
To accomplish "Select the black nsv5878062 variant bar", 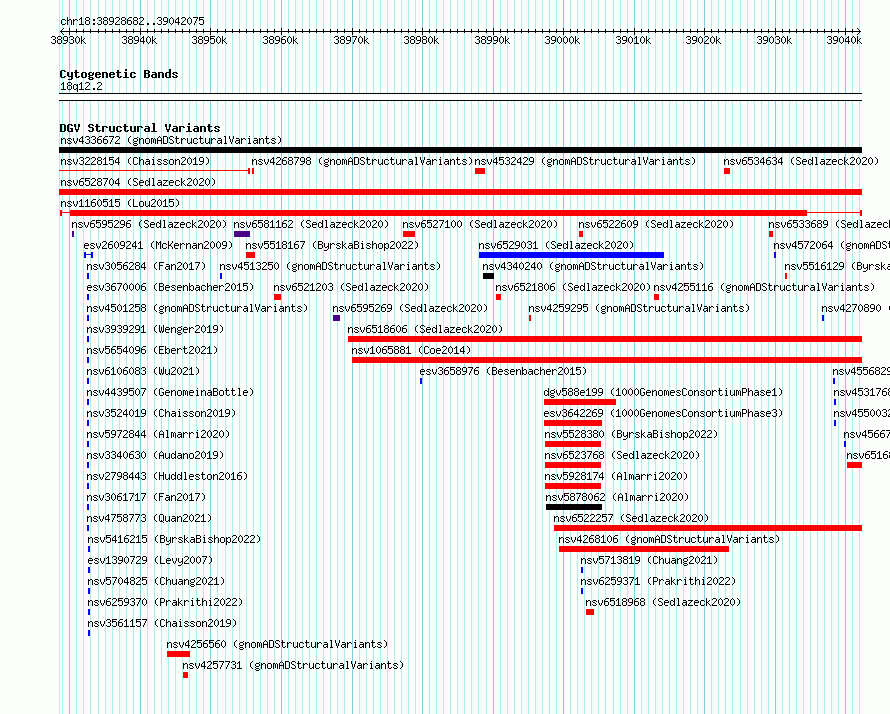I will pyautogui.click(x=574, y=507).
